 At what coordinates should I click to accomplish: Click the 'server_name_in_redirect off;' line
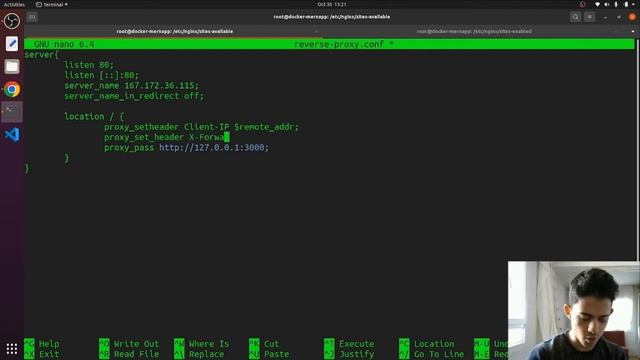[x=134, y=96]
